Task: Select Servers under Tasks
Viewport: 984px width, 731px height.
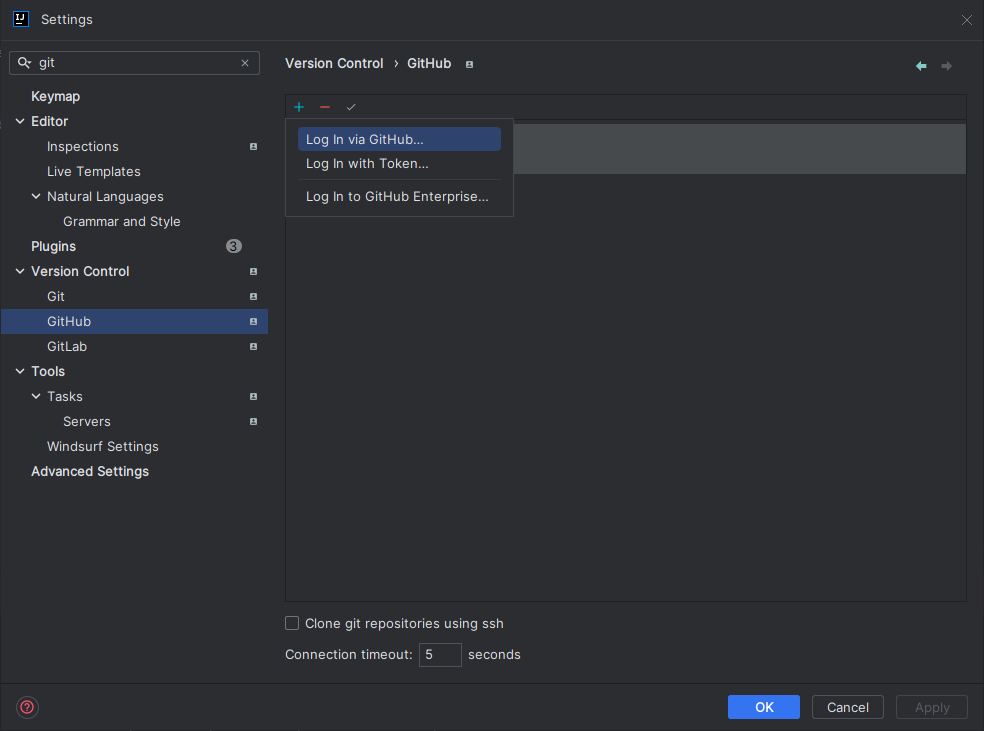Action: click(x=87, y=422)
